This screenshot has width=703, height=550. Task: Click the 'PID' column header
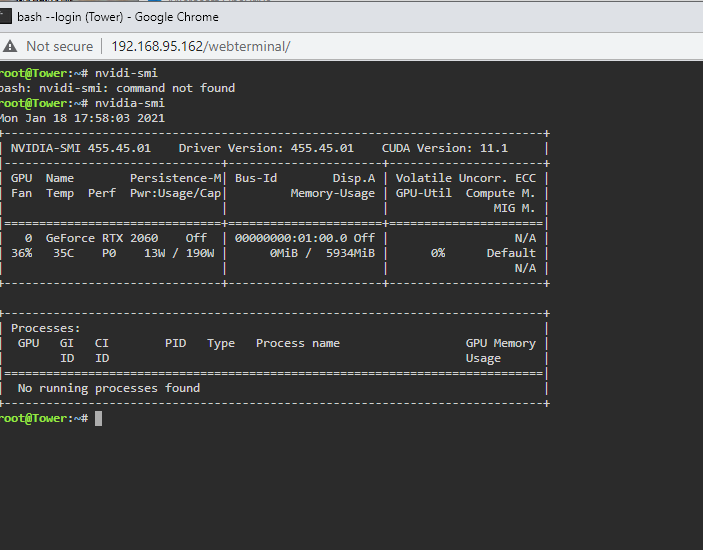175,343
